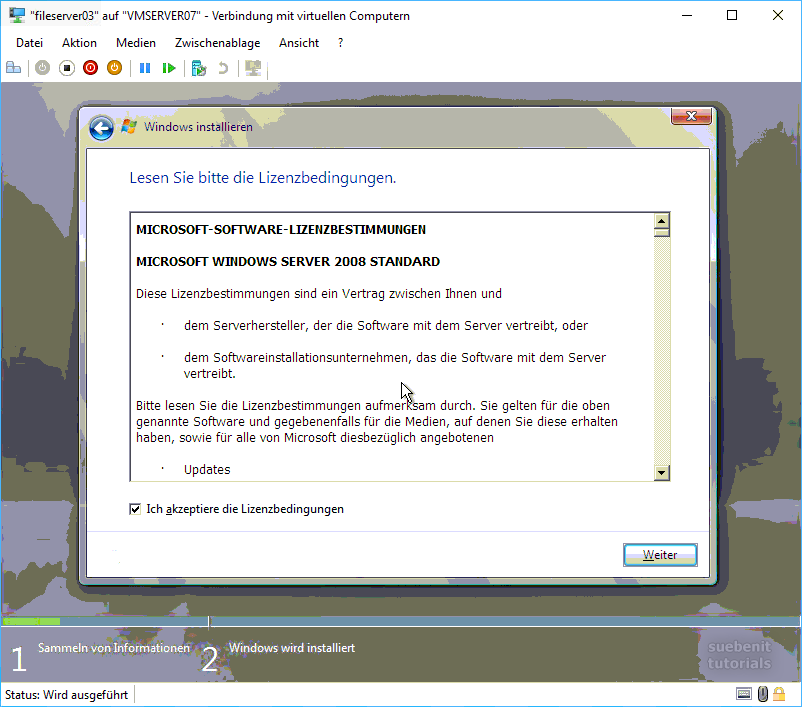The width and height of the screenshot is (802, 707).
Task: Click the orange Save state icon
Action: coord(115,68)
